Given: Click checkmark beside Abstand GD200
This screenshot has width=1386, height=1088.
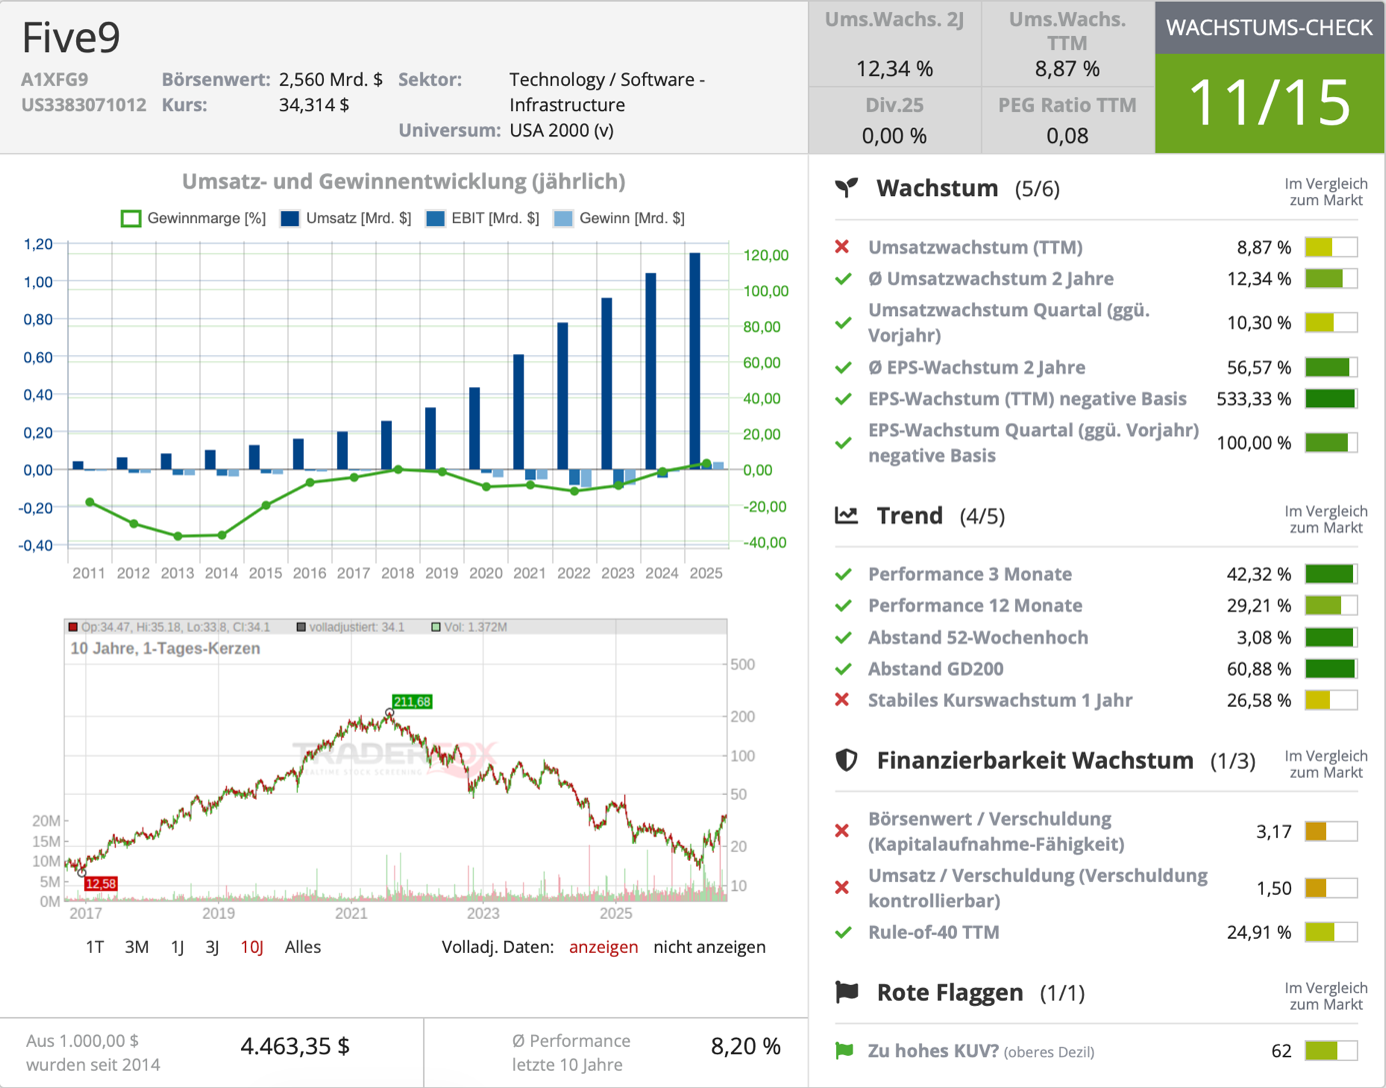Looking at the screenshot, I should click(843, 669).
